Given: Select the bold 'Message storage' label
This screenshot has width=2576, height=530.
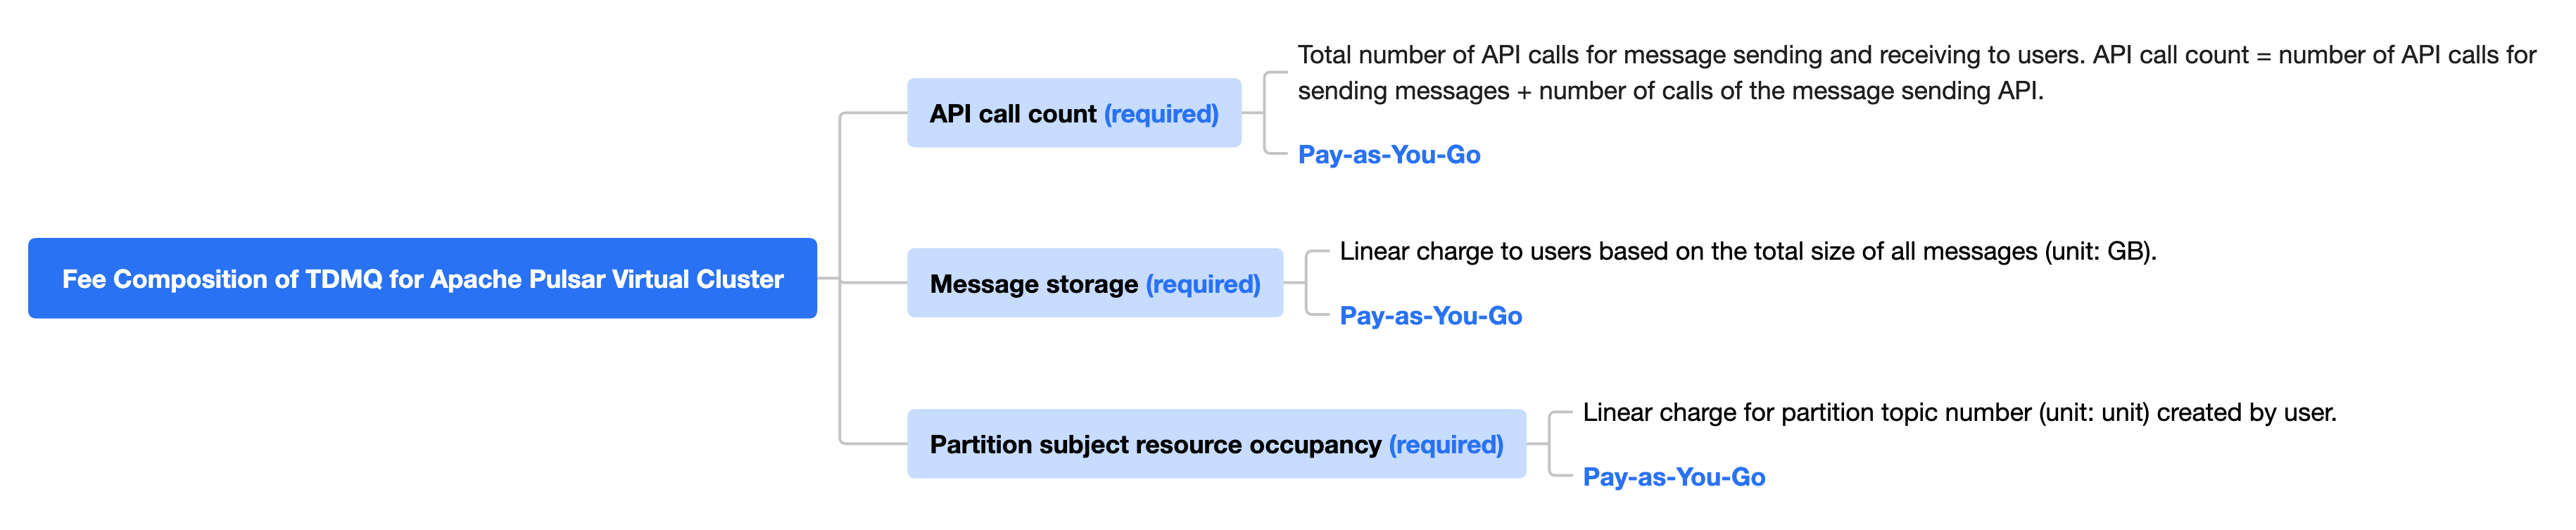Looking at the screenshot, I should pyautogui.click(x=1033, y=284).
